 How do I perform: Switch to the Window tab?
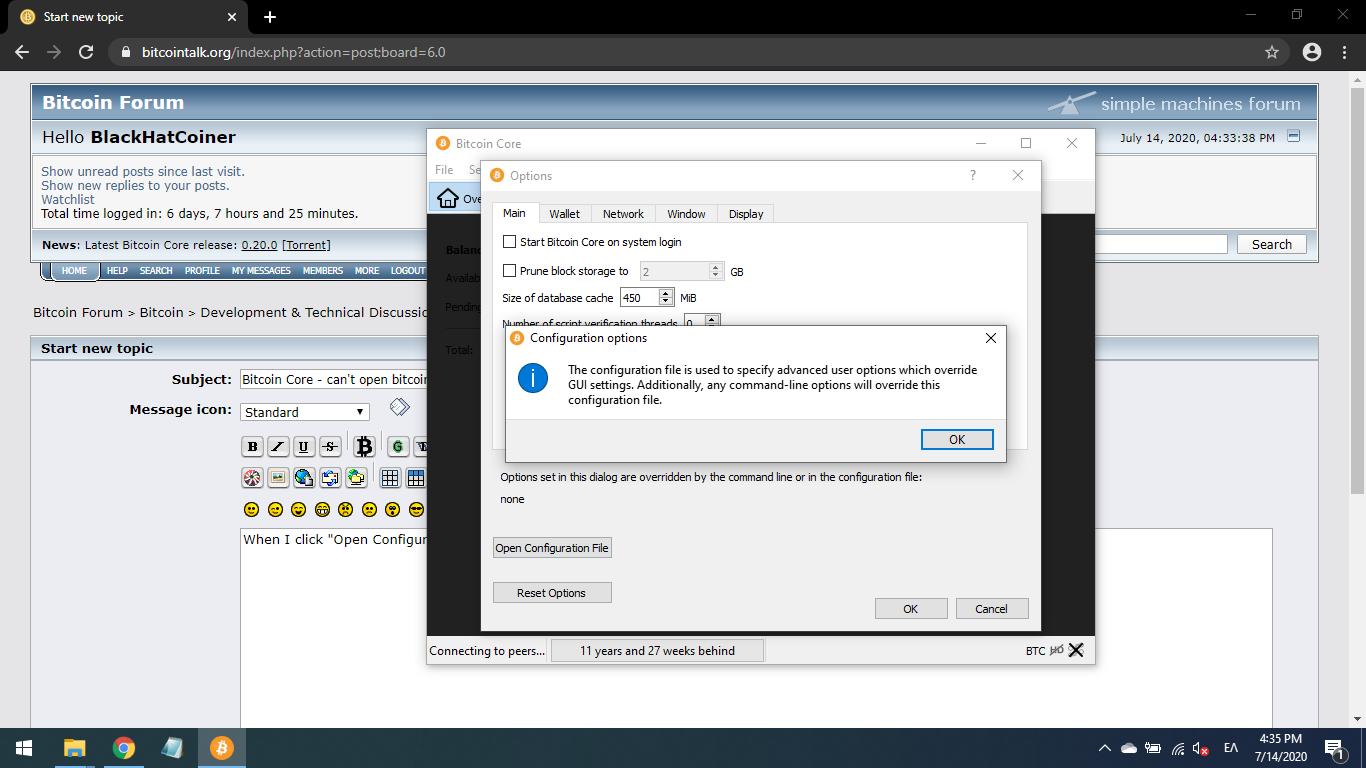[687, 214]
